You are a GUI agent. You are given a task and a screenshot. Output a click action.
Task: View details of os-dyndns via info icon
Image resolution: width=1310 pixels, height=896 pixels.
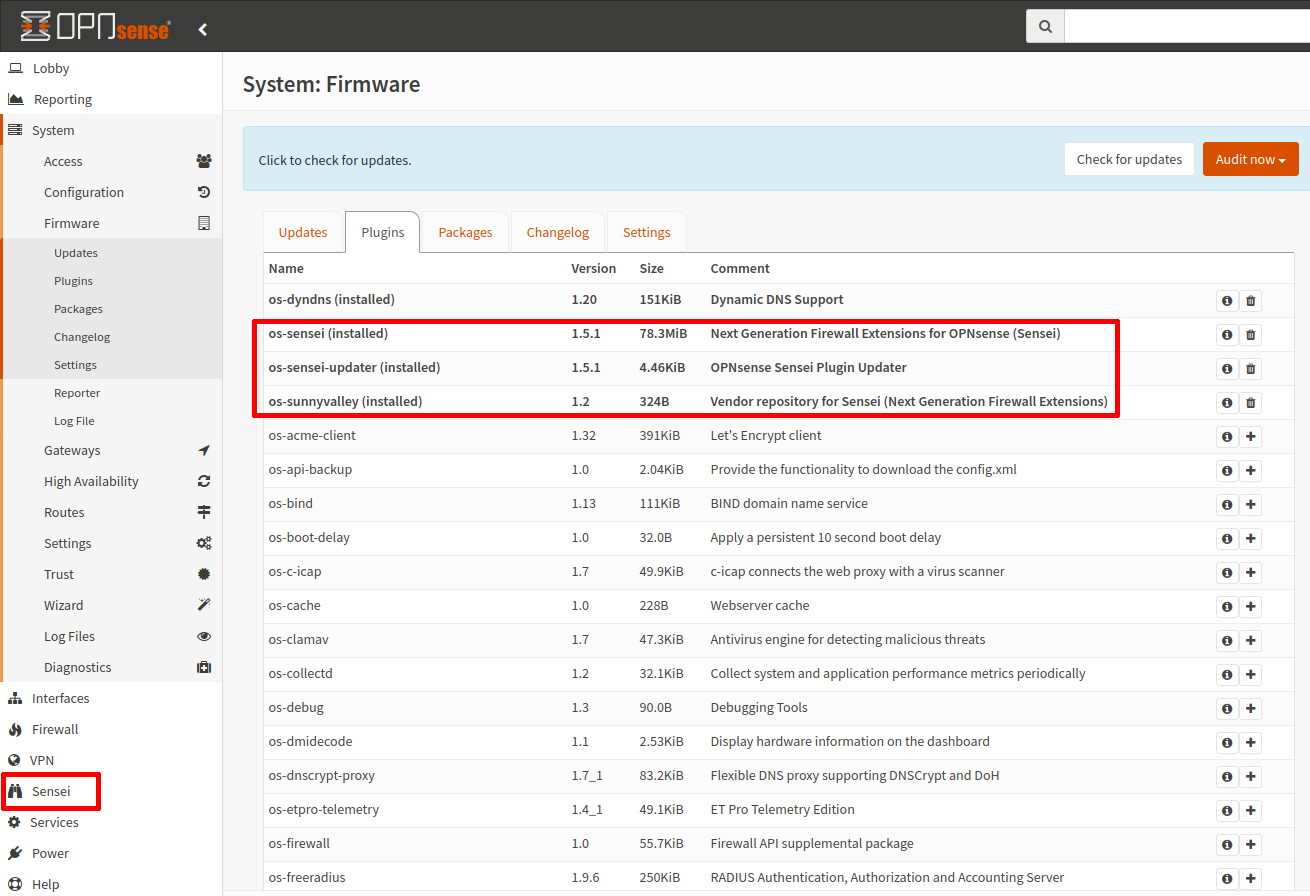tap(1227, 300)
